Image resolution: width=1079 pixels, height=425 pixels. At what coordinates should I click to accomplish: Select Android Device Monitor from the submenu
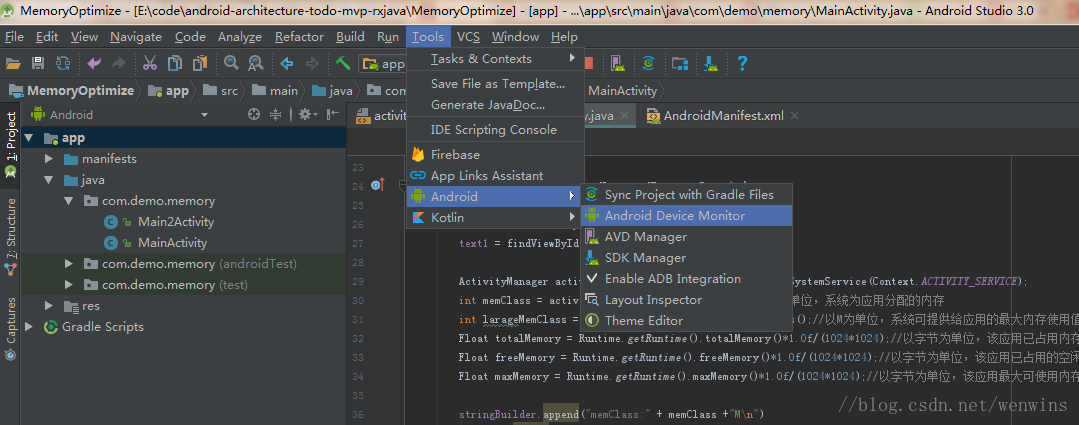click(687, 215)
